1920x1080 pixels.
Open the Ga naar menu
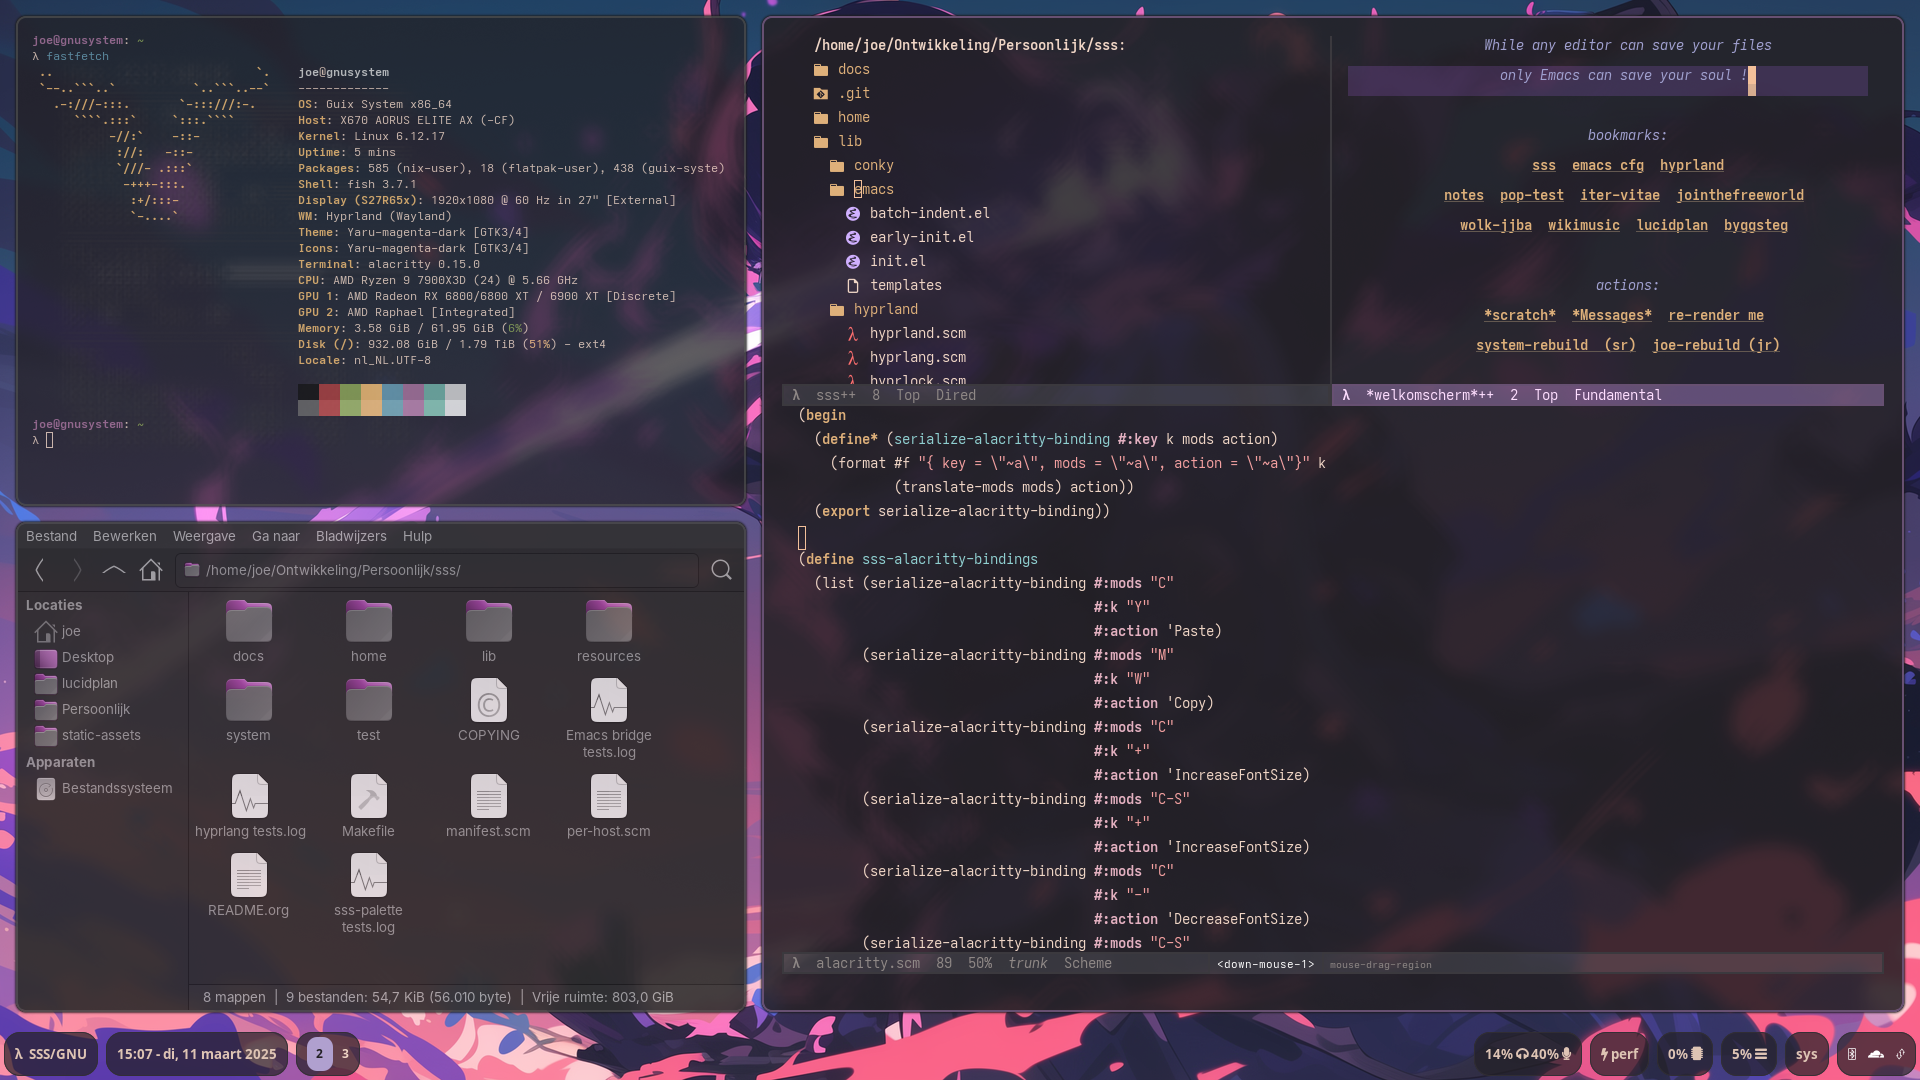pos(275,536)
